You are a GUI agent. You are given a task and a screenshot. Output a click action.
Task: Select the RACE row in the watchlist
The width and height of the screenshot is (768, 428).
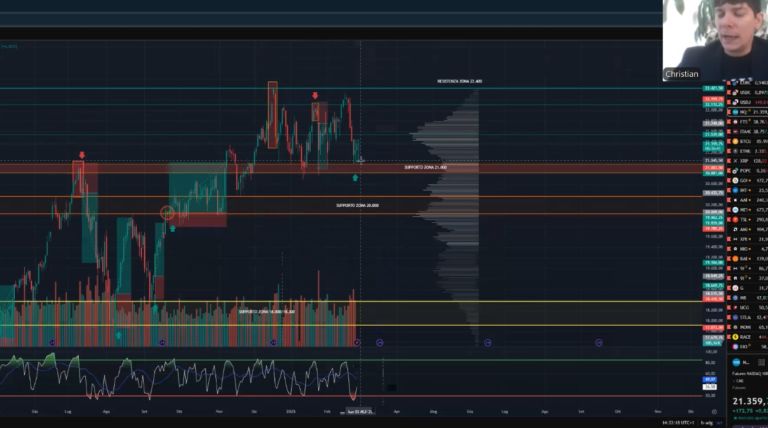(748, 337)
